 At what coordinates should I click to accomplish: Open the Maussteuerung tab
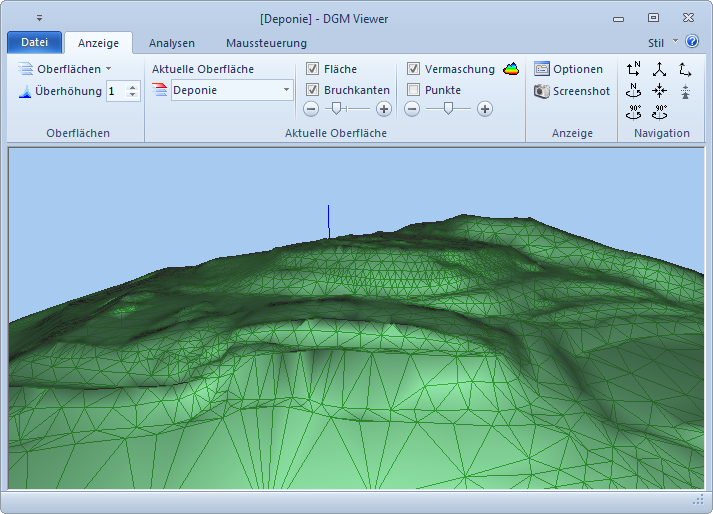[266, 43]
